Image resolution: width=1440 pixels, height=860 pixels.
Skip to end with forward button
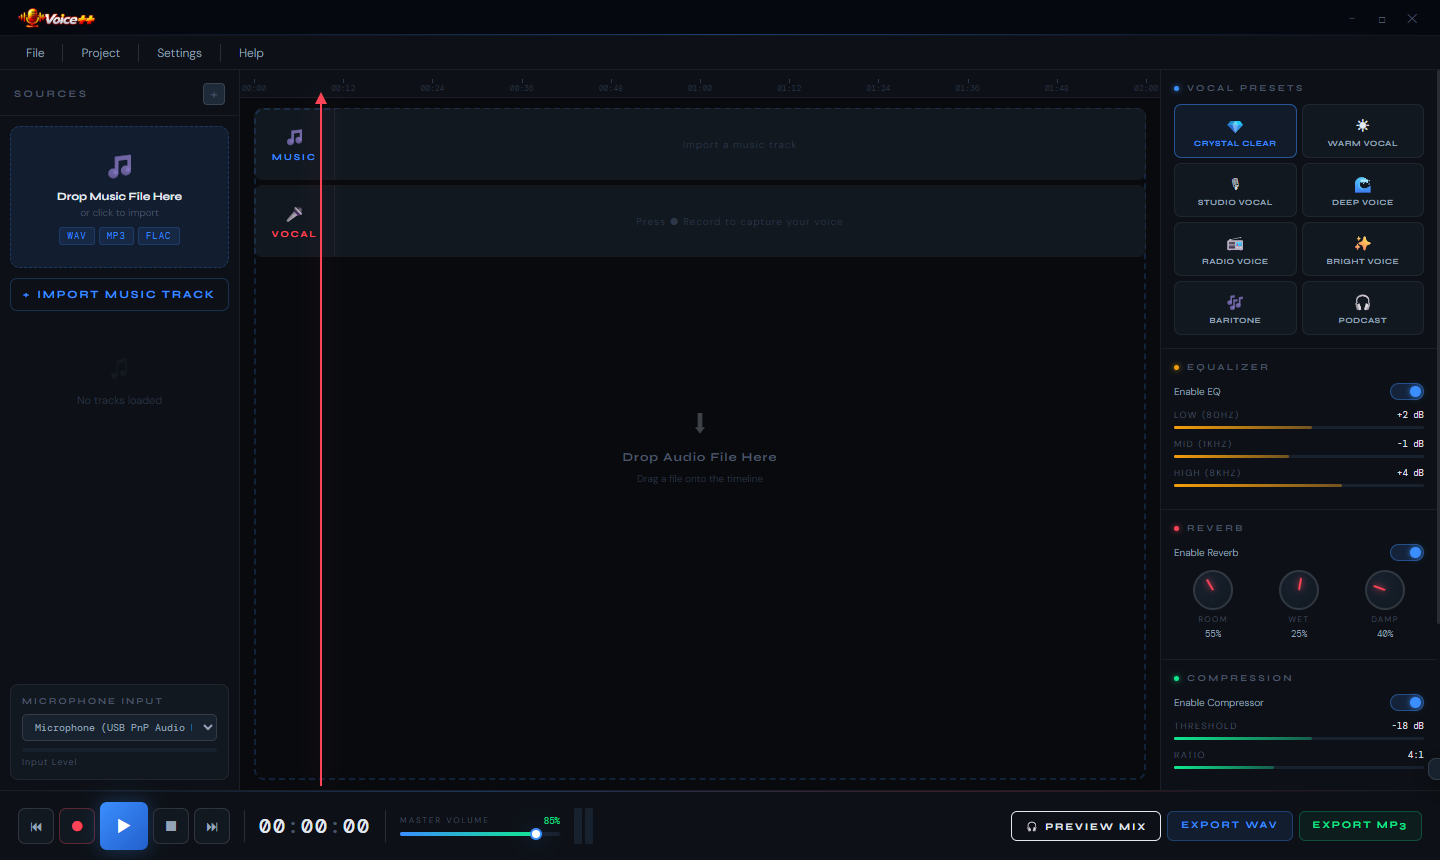click(212, 826)
